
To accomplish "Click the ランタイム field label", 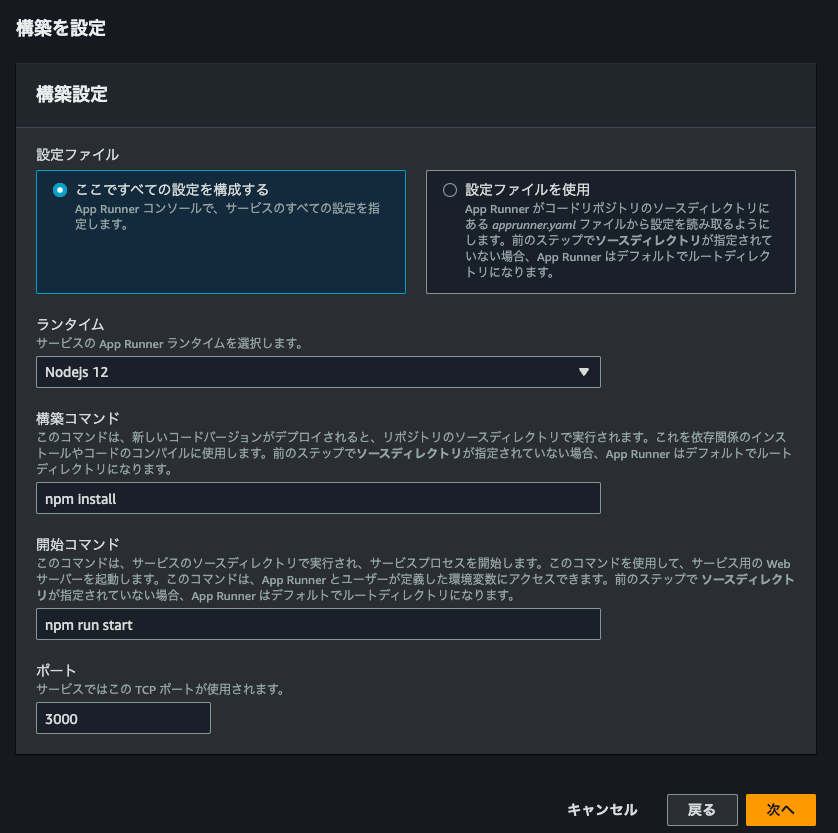I will pyautogui.click(x=70, y=325).
